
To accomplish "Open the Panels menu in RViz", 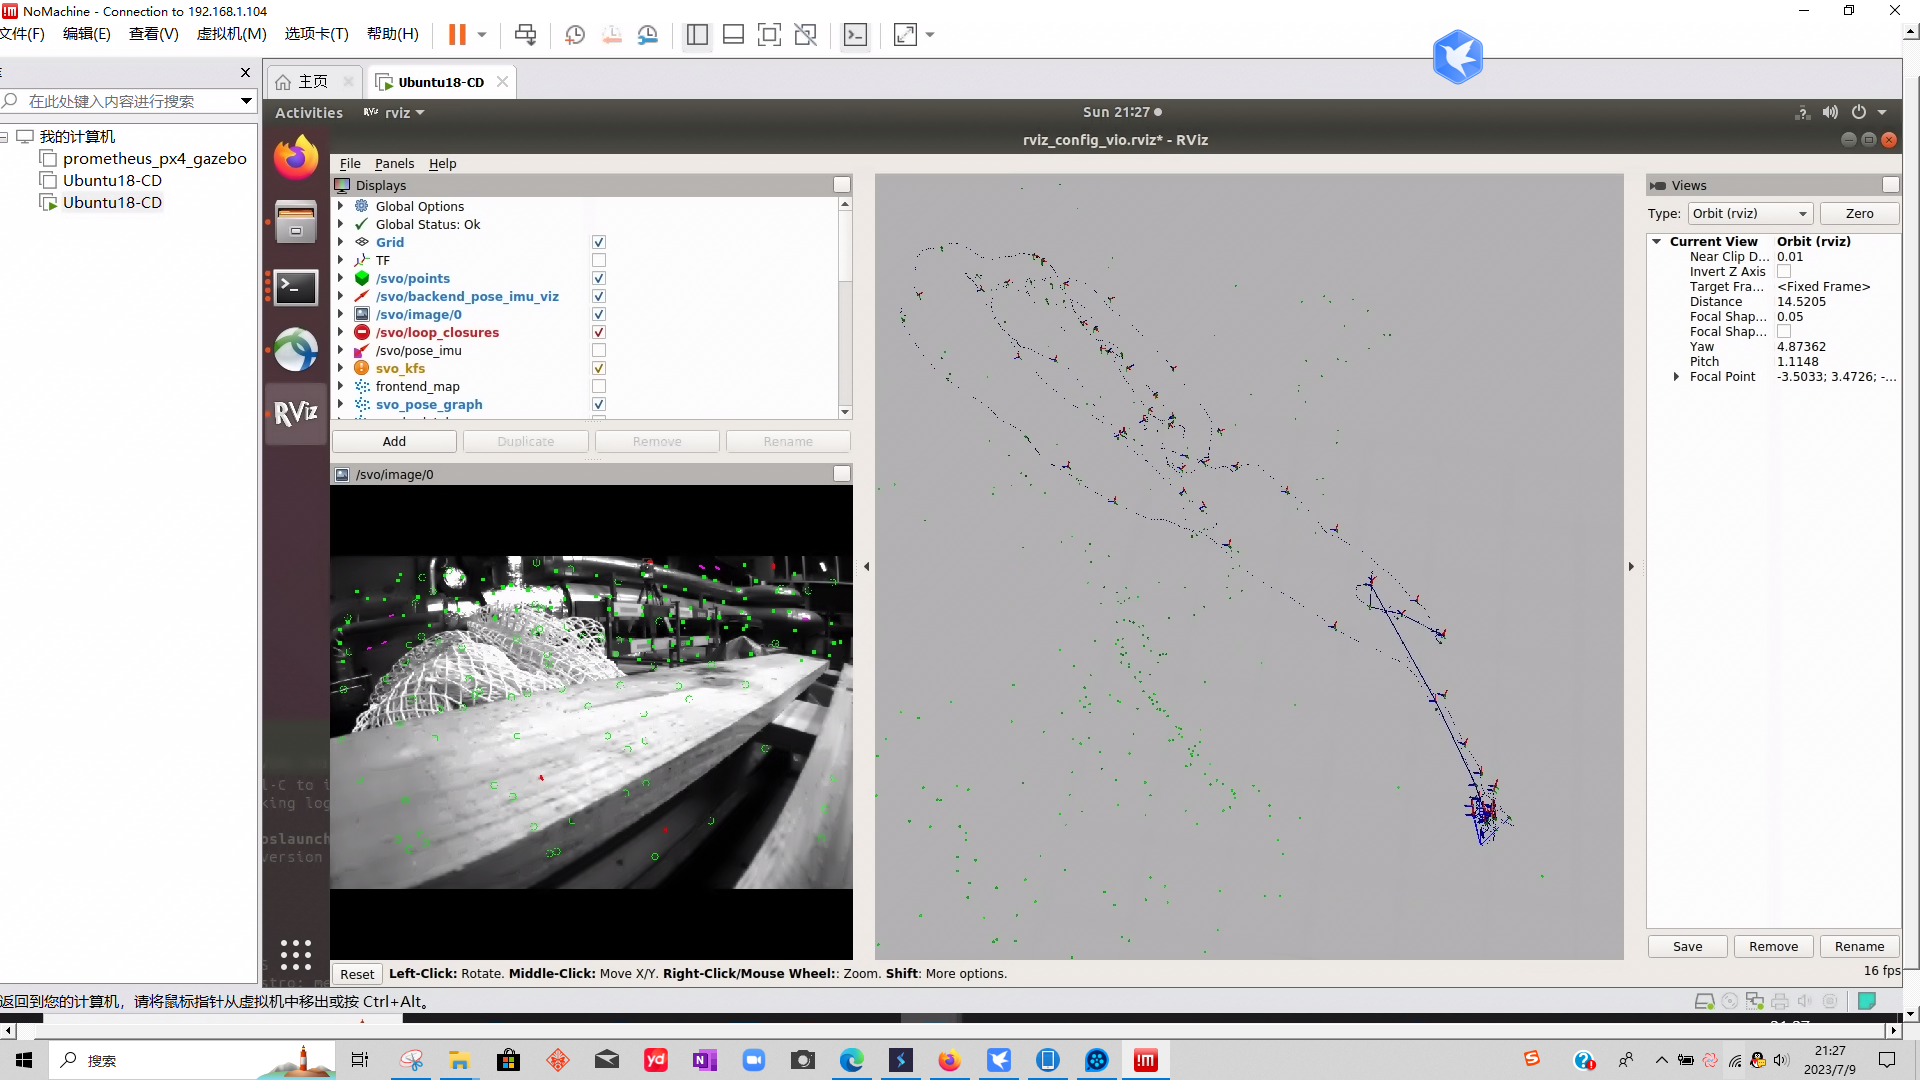I will (x=394, y=163).
